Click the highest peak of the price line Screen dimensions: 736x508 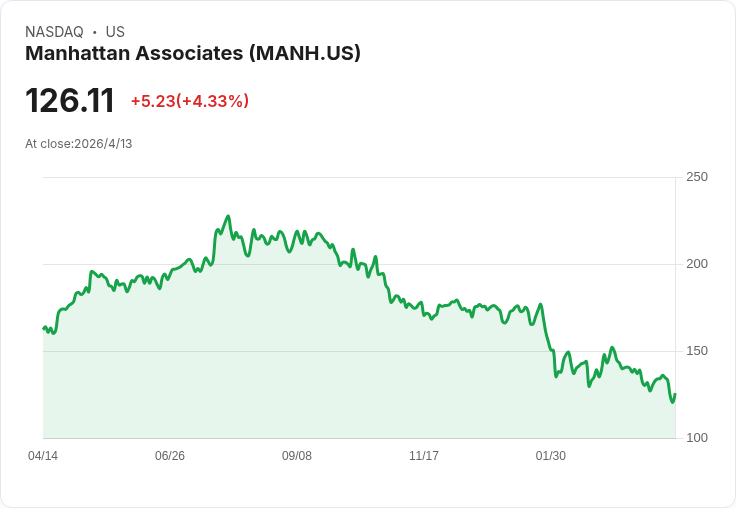[228, 216]
